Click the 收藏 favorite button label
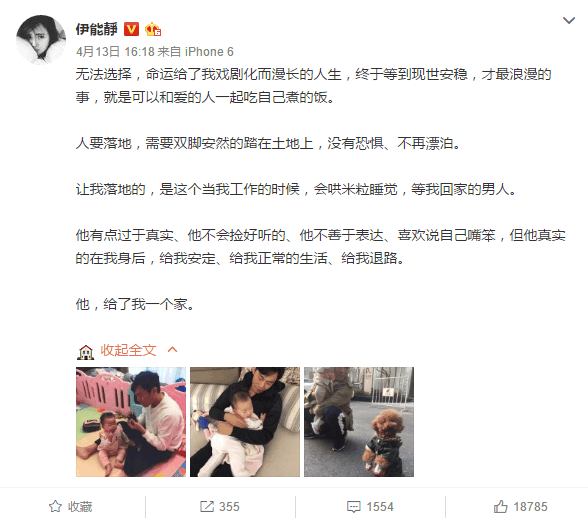This screenshot has height=521, width=588. pos(80,507)
